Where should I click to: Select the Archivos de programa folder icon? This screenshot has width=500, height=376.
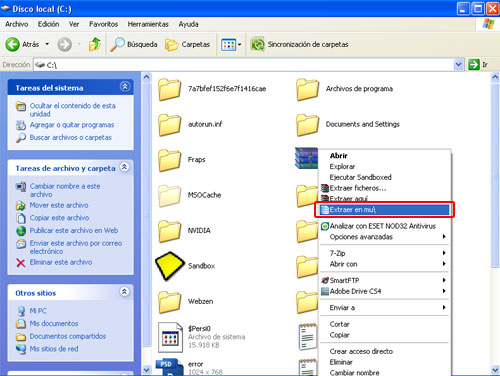tap(307, 89)
